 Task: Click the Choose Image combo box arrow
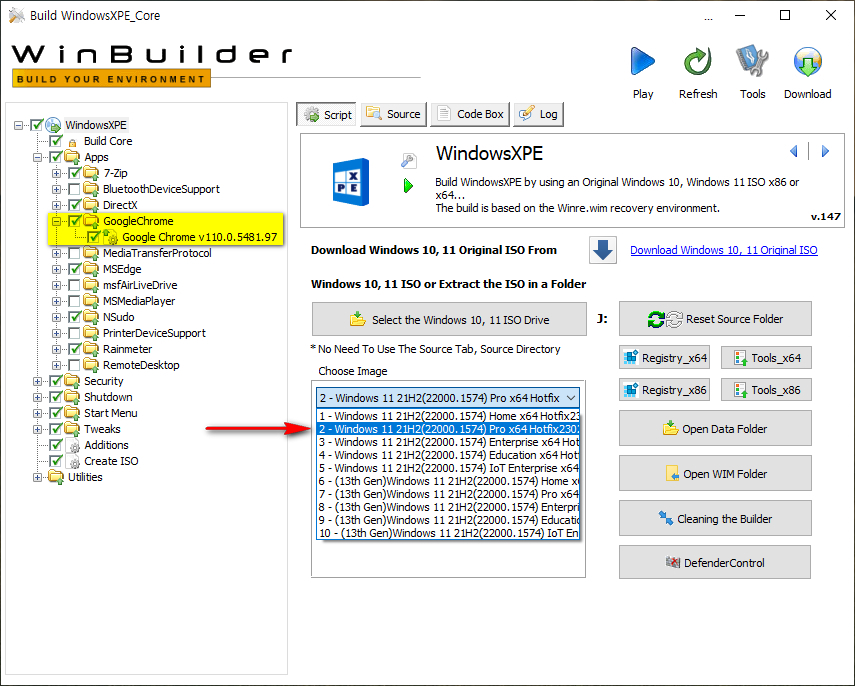pos(571,398)
